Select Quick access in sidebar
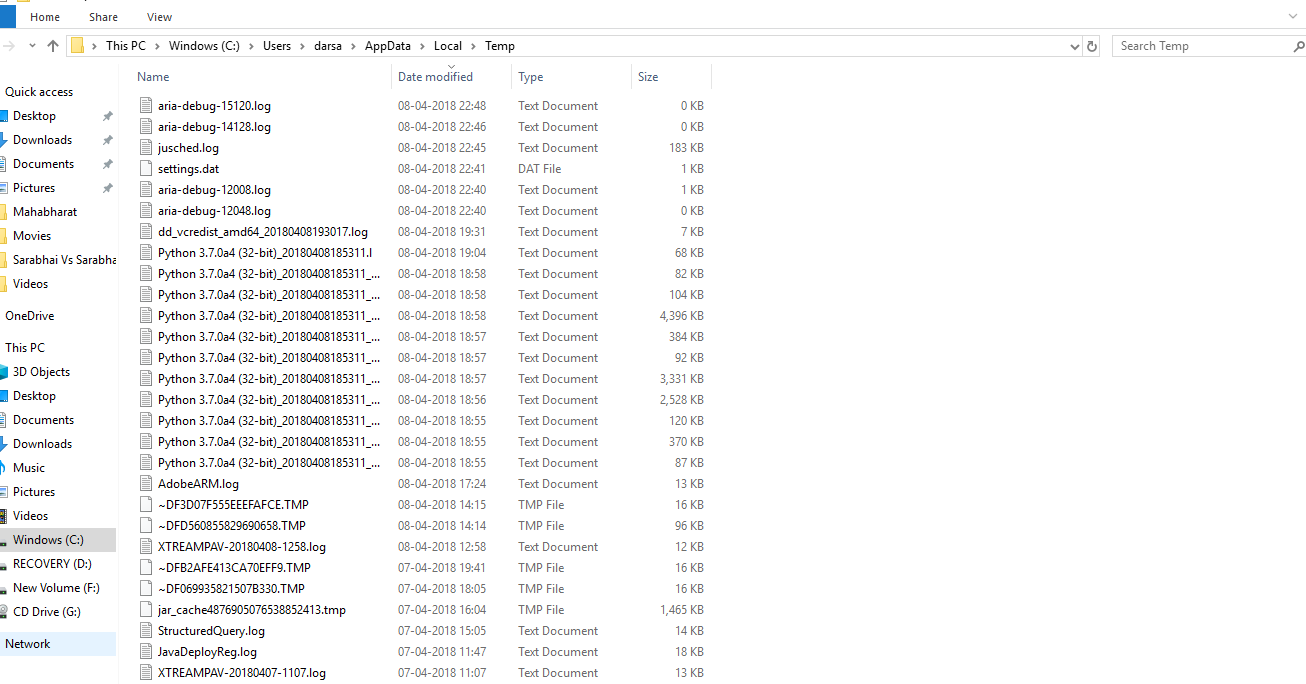The width and height of the screenshot is (1306, 684). pyautogui.click(x=39, y=92)
